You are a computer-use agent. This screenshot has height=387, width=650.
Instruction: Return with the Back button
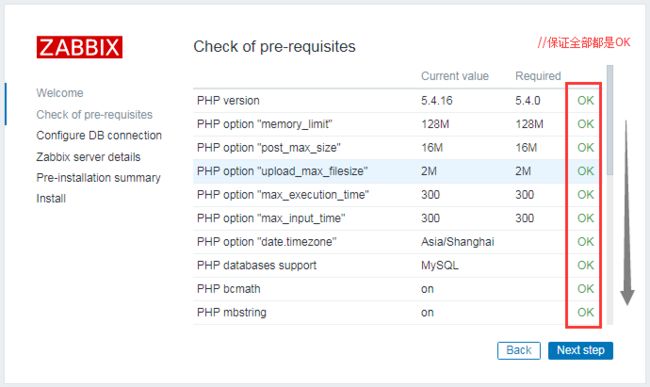(x=519, y=351)
